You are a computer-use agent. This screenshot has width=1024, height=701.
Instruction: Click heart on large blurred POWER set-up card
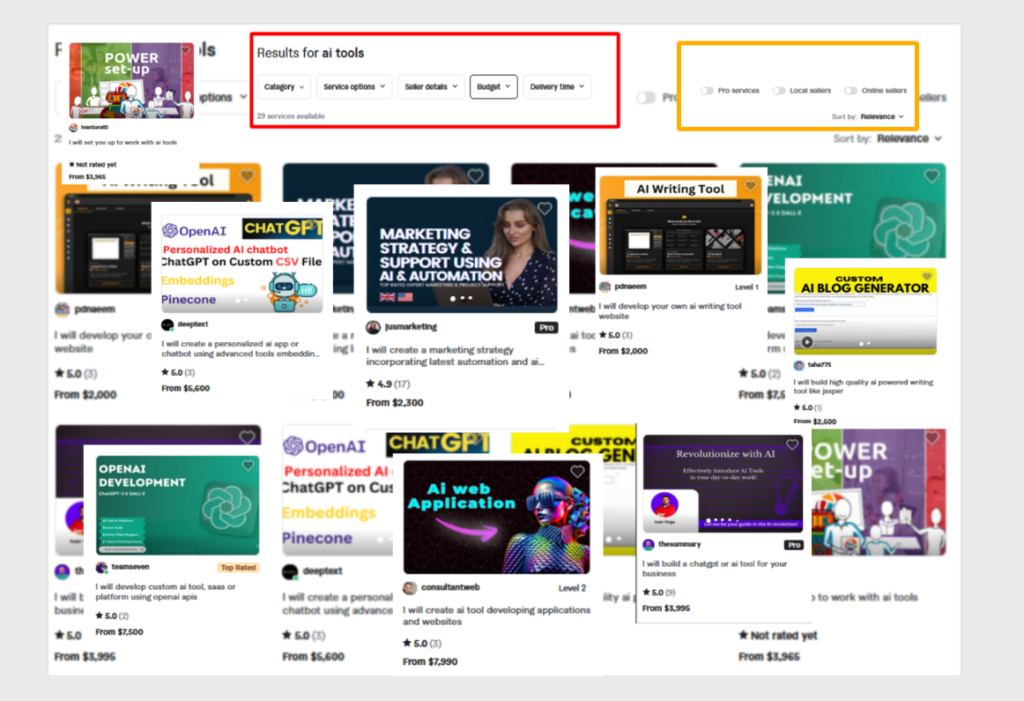(932, 438)
